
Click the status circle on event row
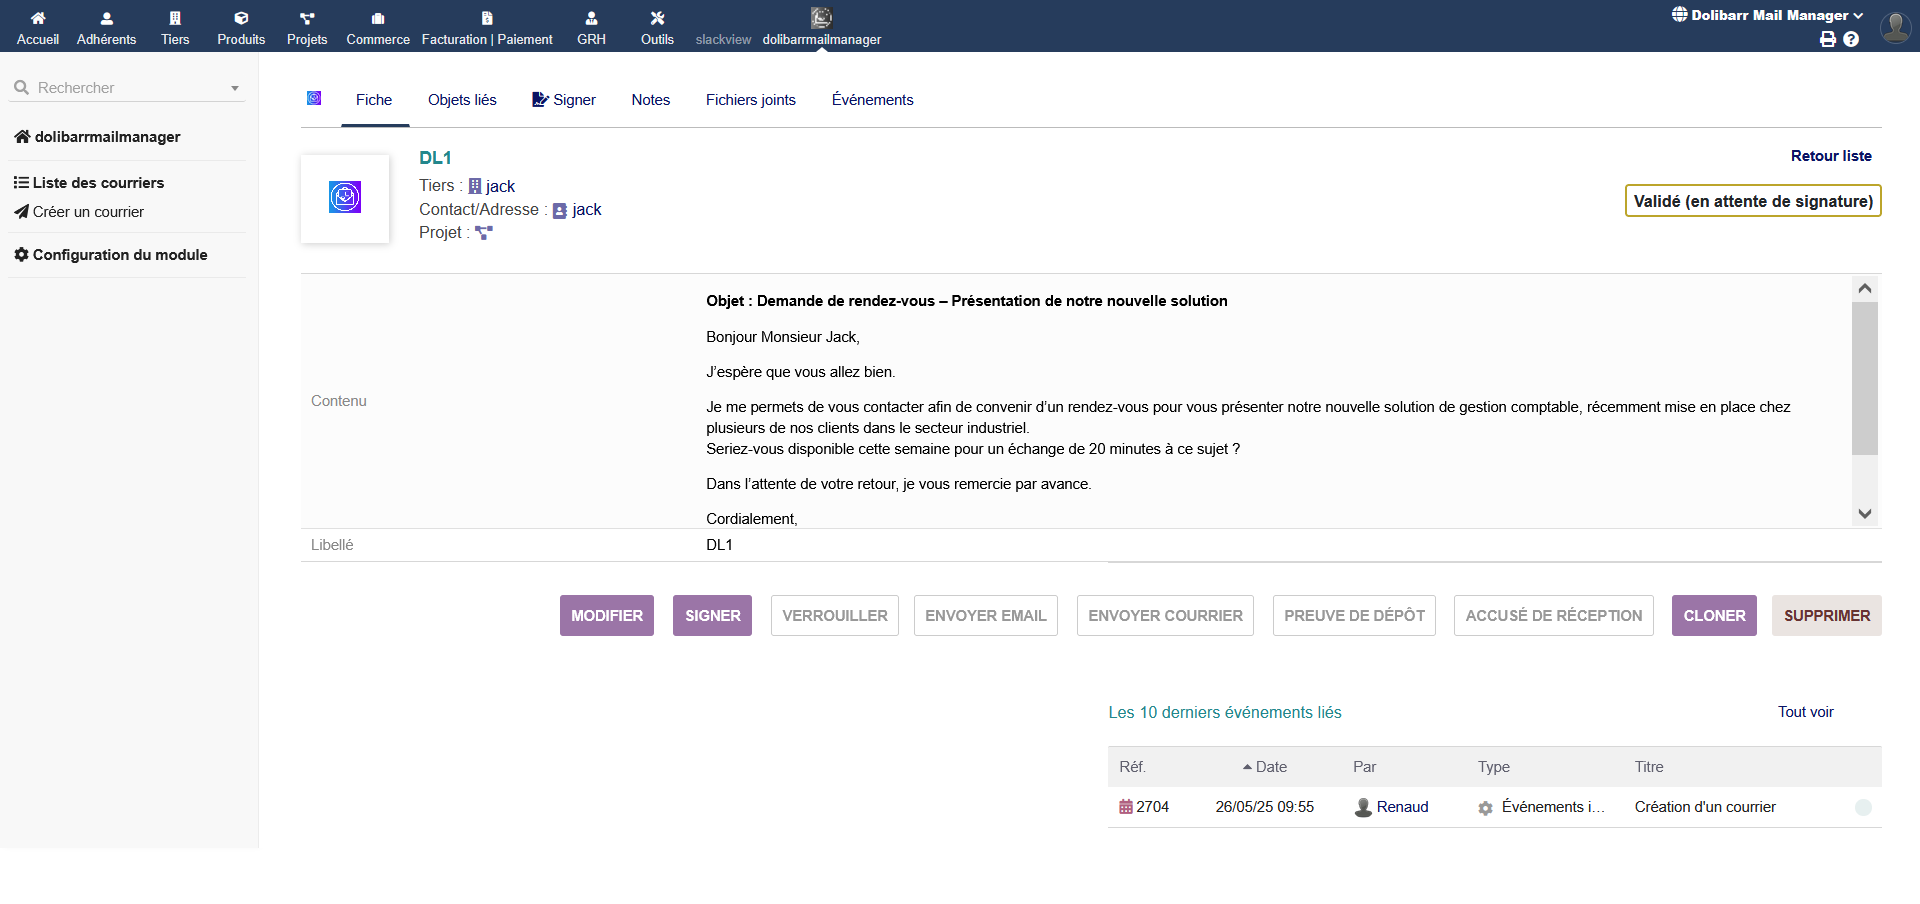click(x=1863, y=807)
